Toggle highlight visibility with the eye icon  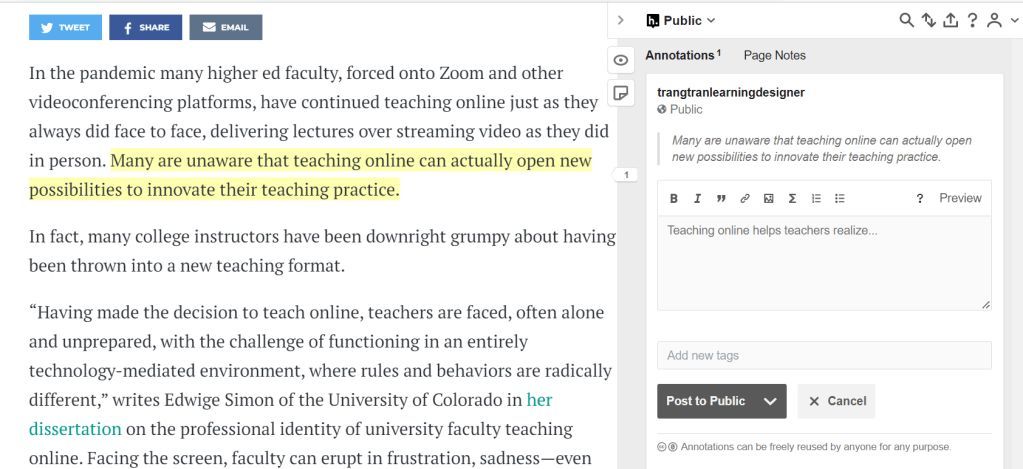tap(621, 60)
